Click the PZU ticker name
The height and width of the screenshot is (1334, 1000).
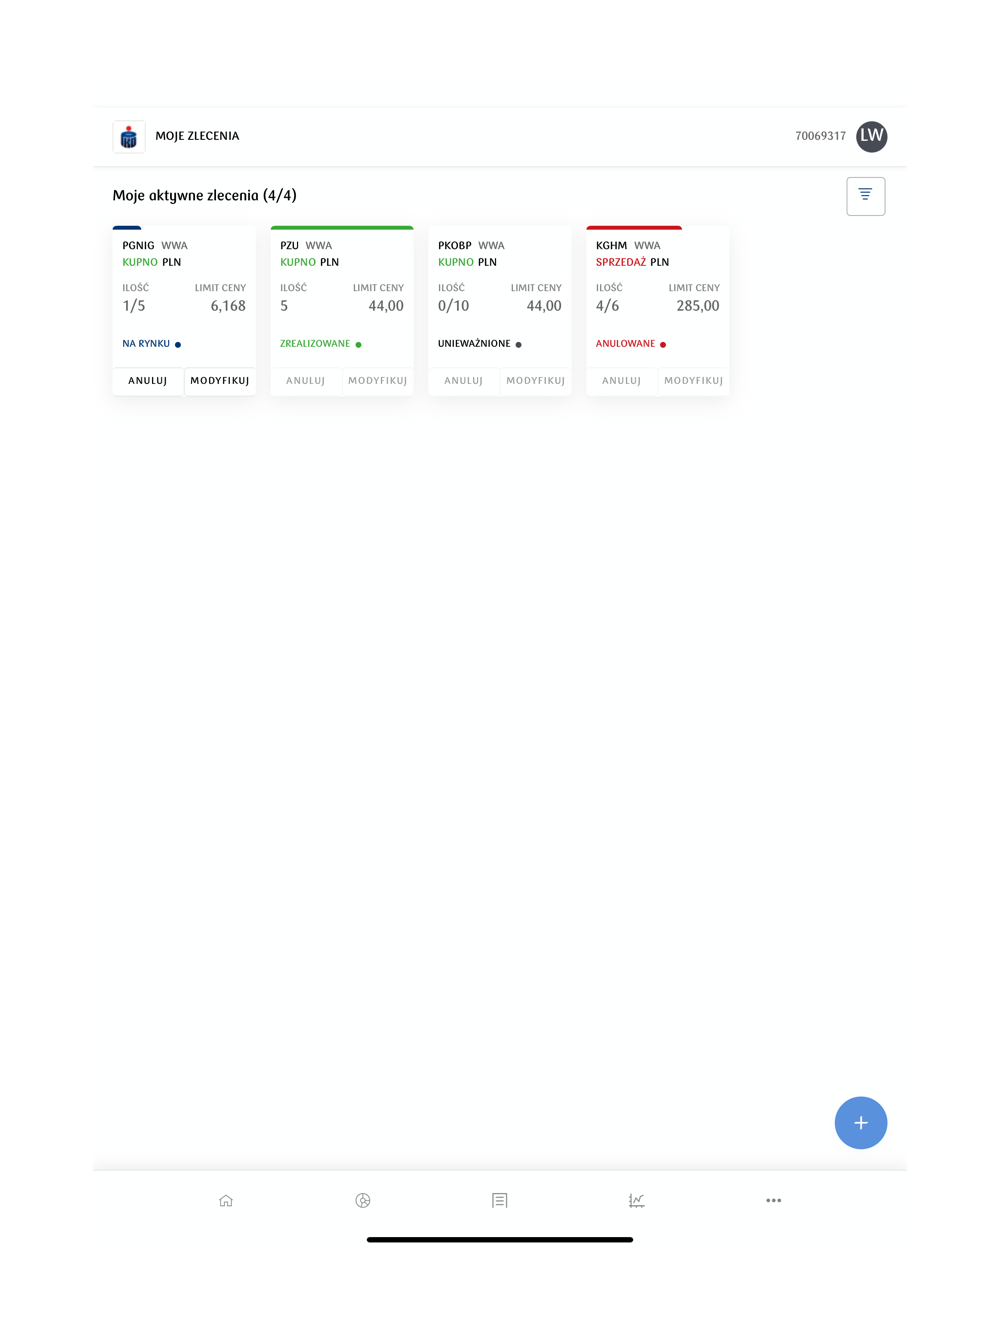pyautogui.click(x=290, y=245)
